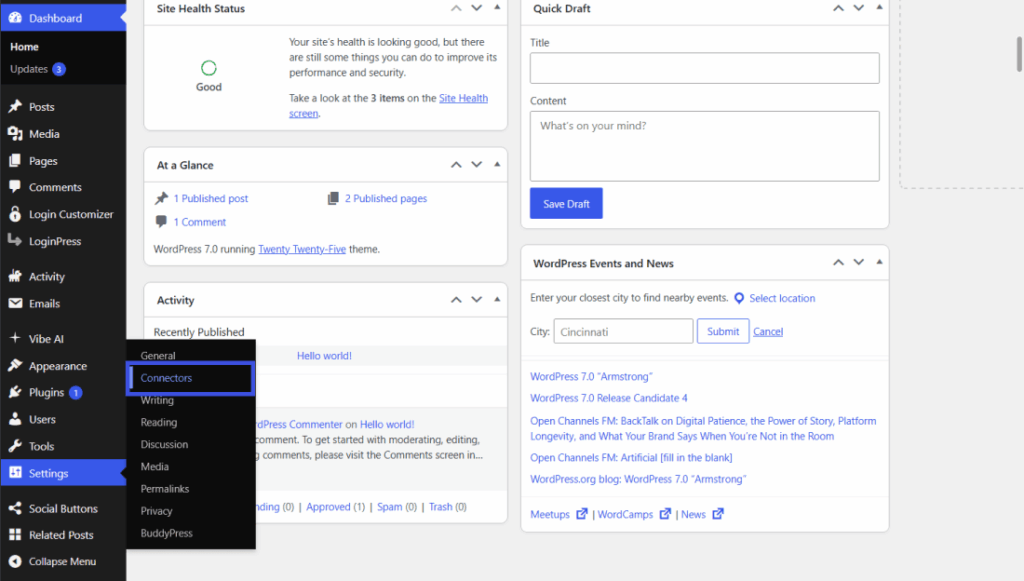Move At a Glance widget up

point(456,165)
